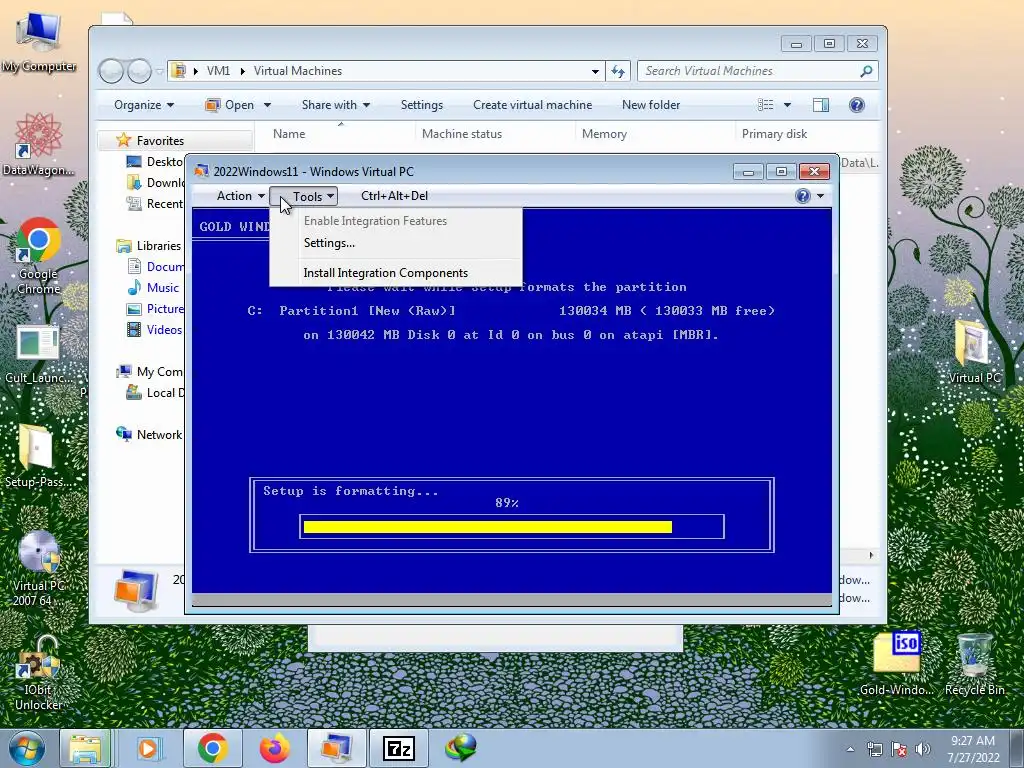Open IObit Unlocker desktop shortcut

[x=39, y=674]
